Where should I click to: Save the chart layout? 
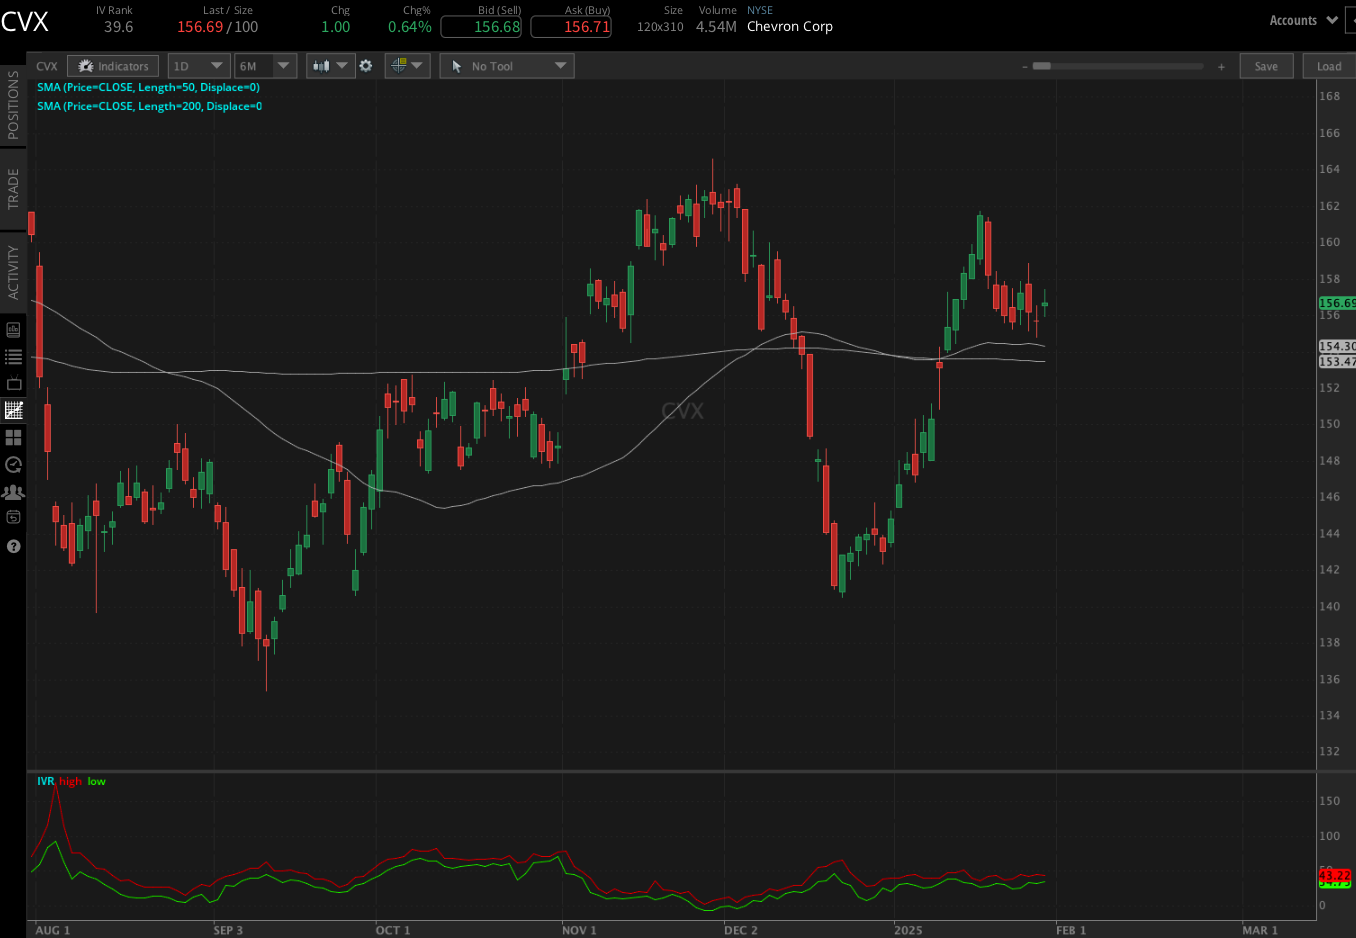point(1266,66)
